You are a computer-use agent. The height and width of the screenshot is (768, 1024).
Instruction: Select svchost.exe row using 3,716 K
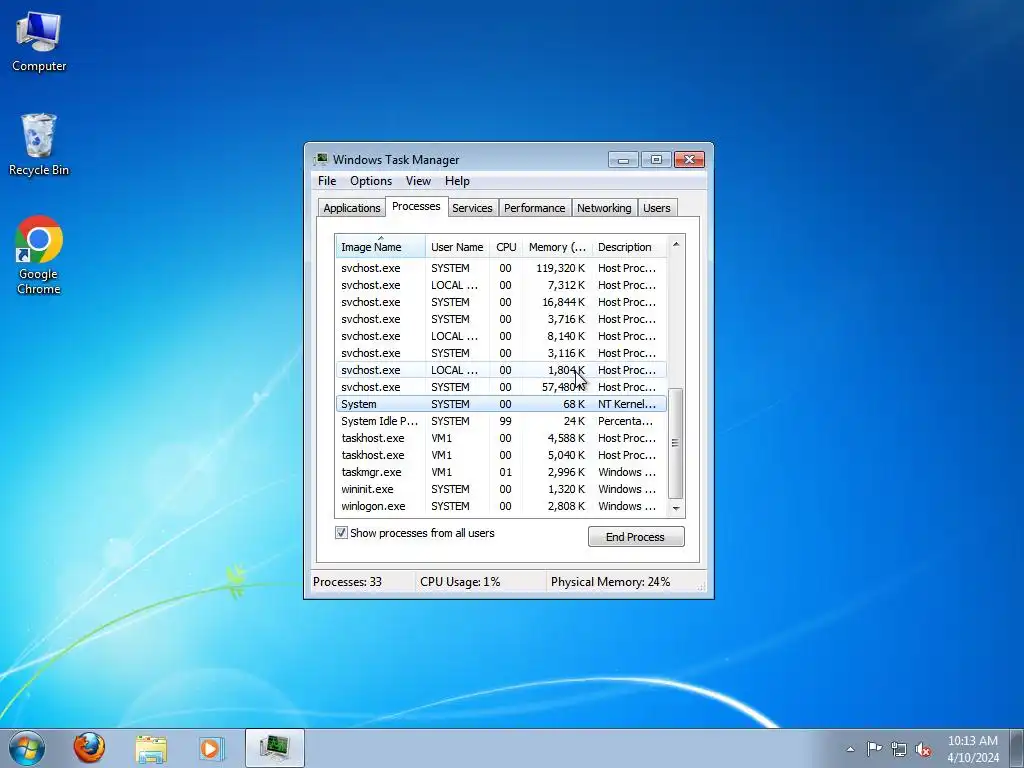coord(501,319)
